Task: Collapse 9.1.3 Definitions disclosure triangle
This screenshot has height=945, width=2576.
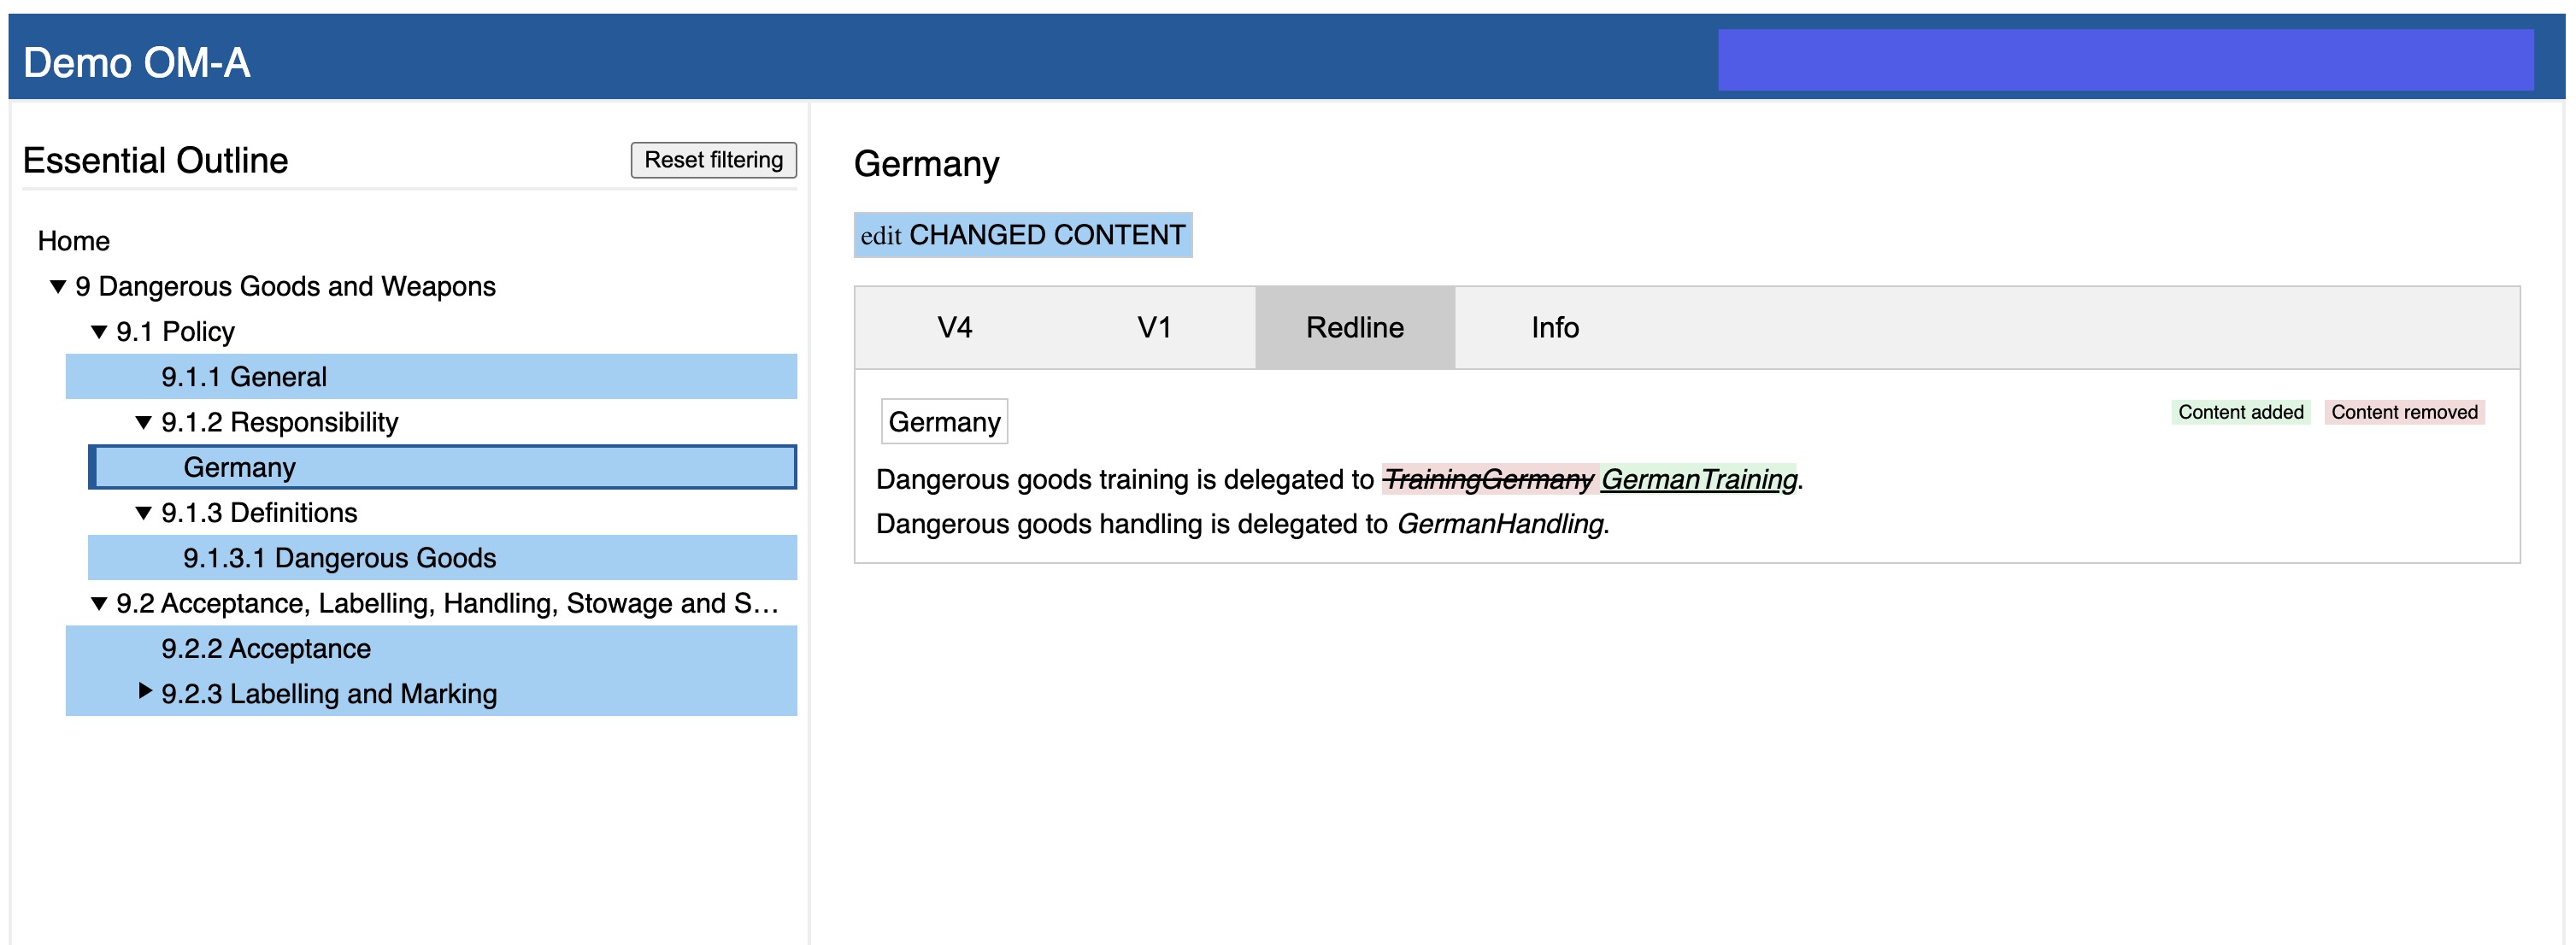Action: [144, 513]
